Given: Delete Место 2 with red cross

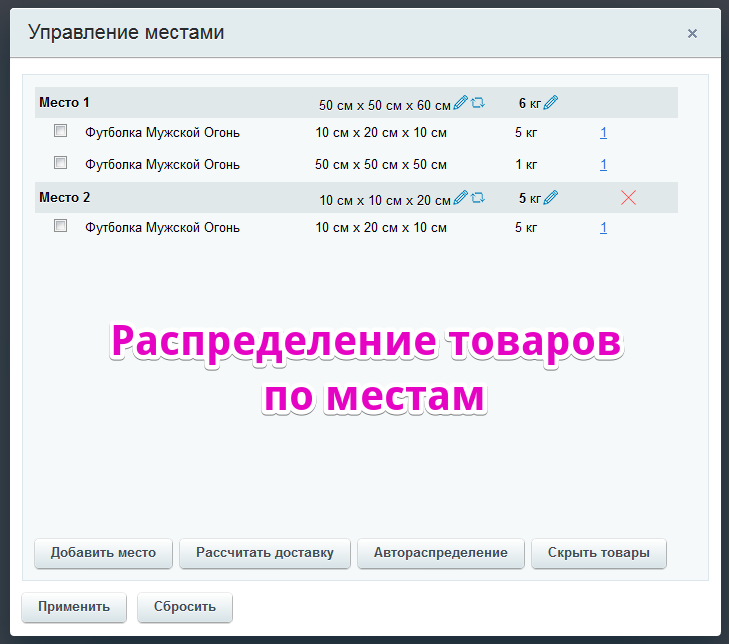Looking at the screenshot, I should [628, 198].
